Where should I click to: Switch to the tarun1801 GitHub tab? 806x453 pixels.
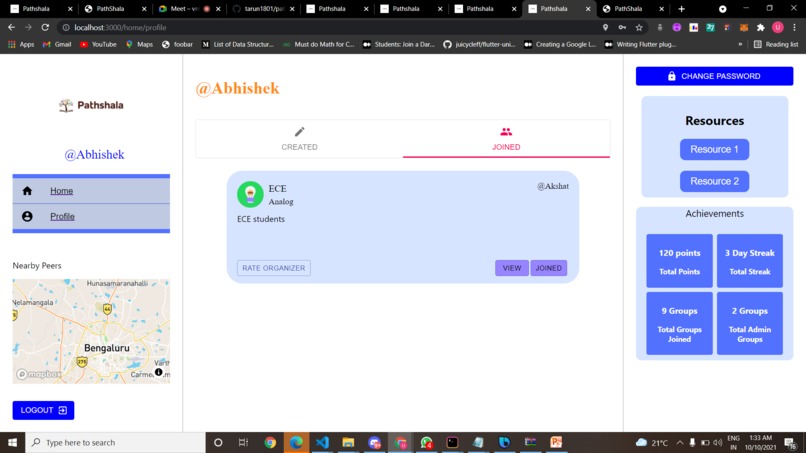click(263, 9)
